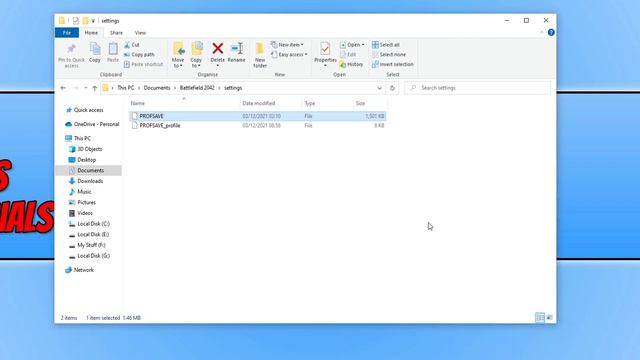Viewport: 640px width, 360px height.
Task: Click the Back navigation arrow
Action: (63, 88)
